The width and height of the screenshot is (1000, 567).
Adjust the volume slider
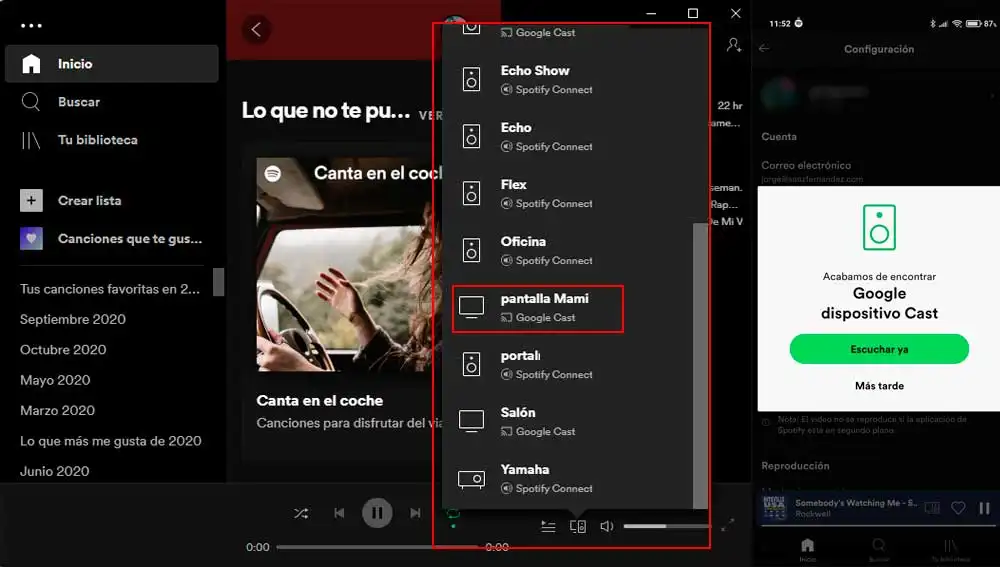666,526
